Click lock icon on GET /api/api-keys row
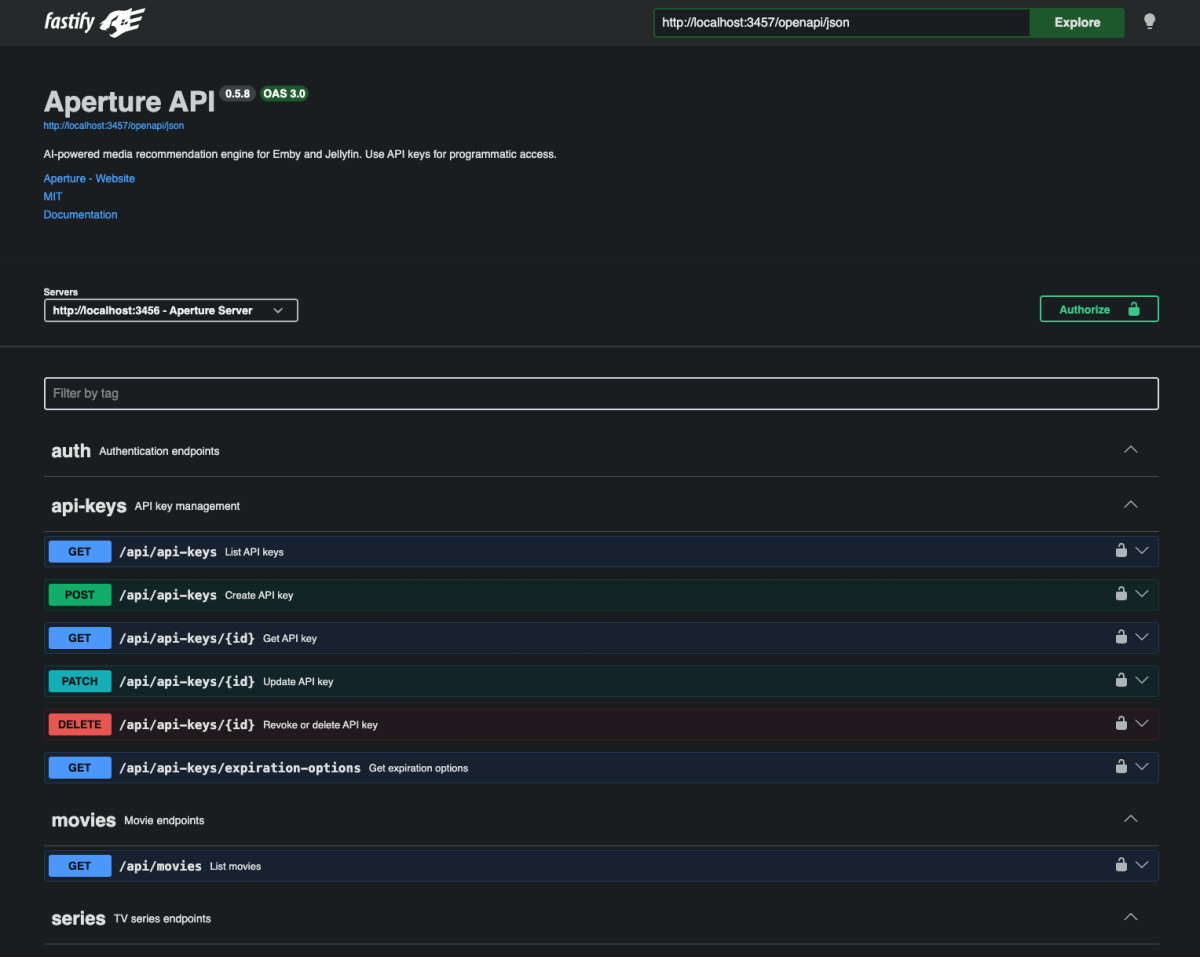Screen dimensions: 1200x957 tap(1121, 550)
